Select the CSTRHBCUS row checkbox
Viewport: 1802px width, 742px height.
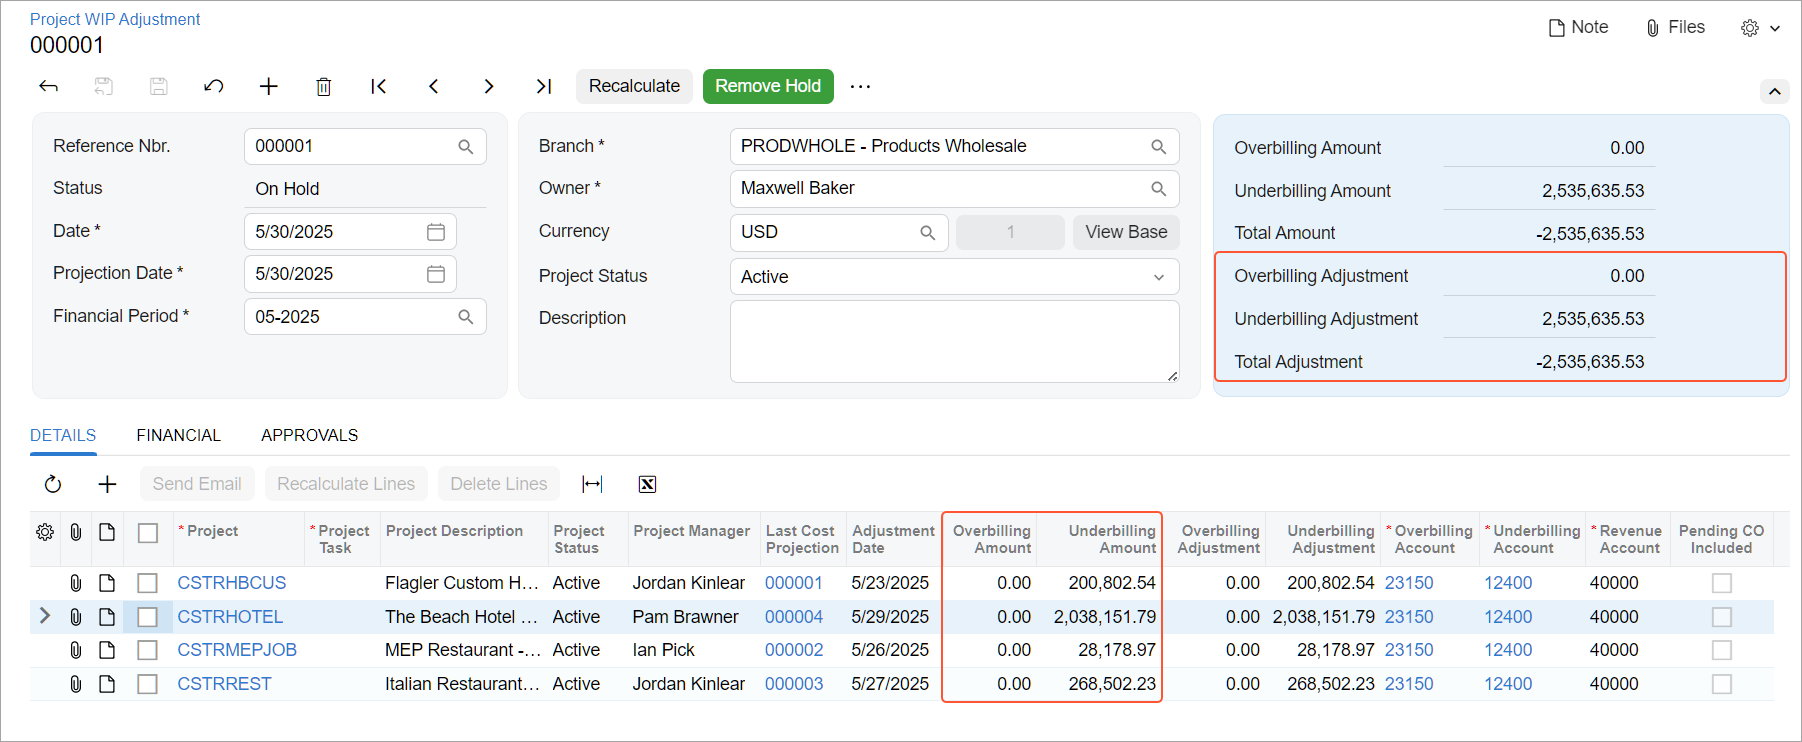pyautogui.click(x=147, y=583)
